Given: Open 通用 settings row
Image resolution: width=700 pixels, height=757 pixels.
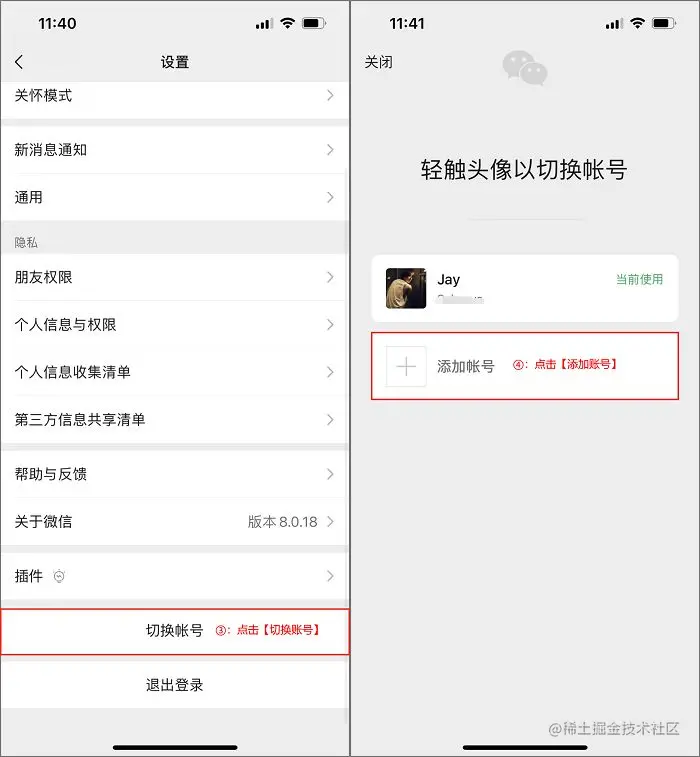Looking at the screenshot, I should tap(175, 197).
